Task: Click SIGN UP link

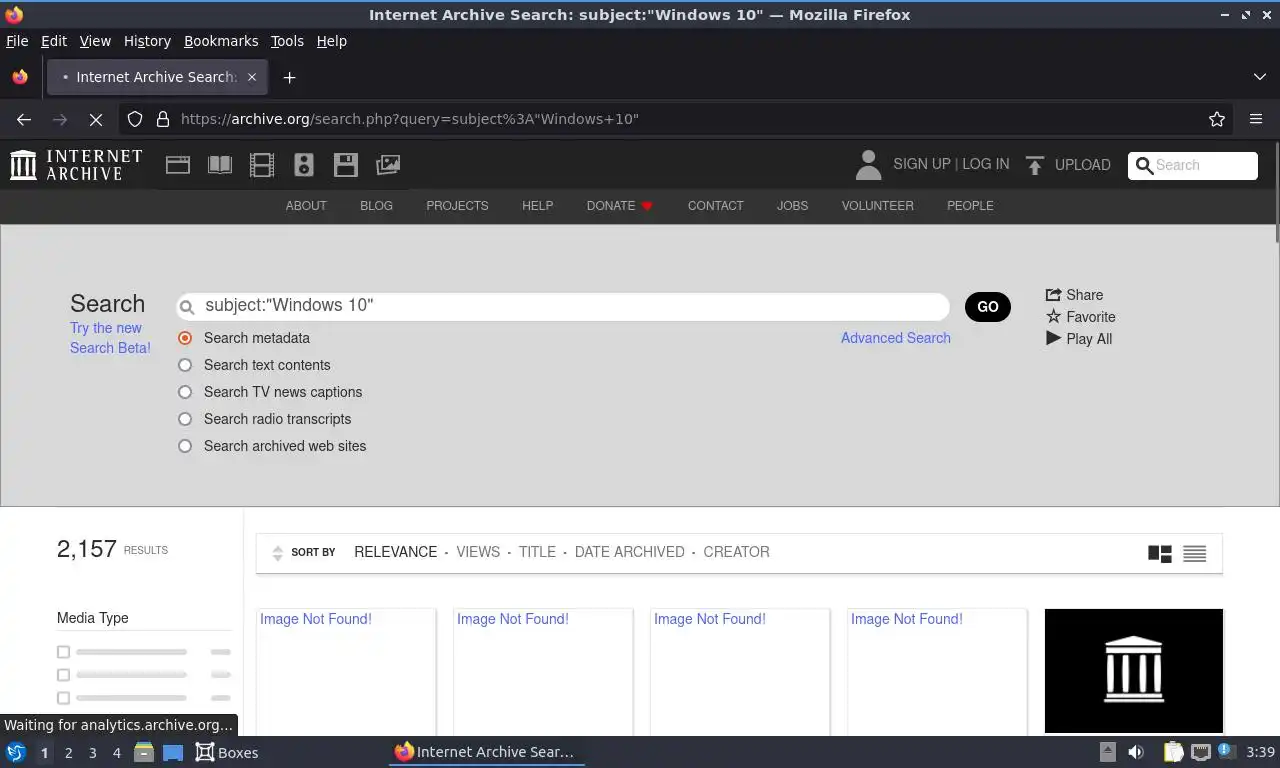Action: (x=922, y=164)
